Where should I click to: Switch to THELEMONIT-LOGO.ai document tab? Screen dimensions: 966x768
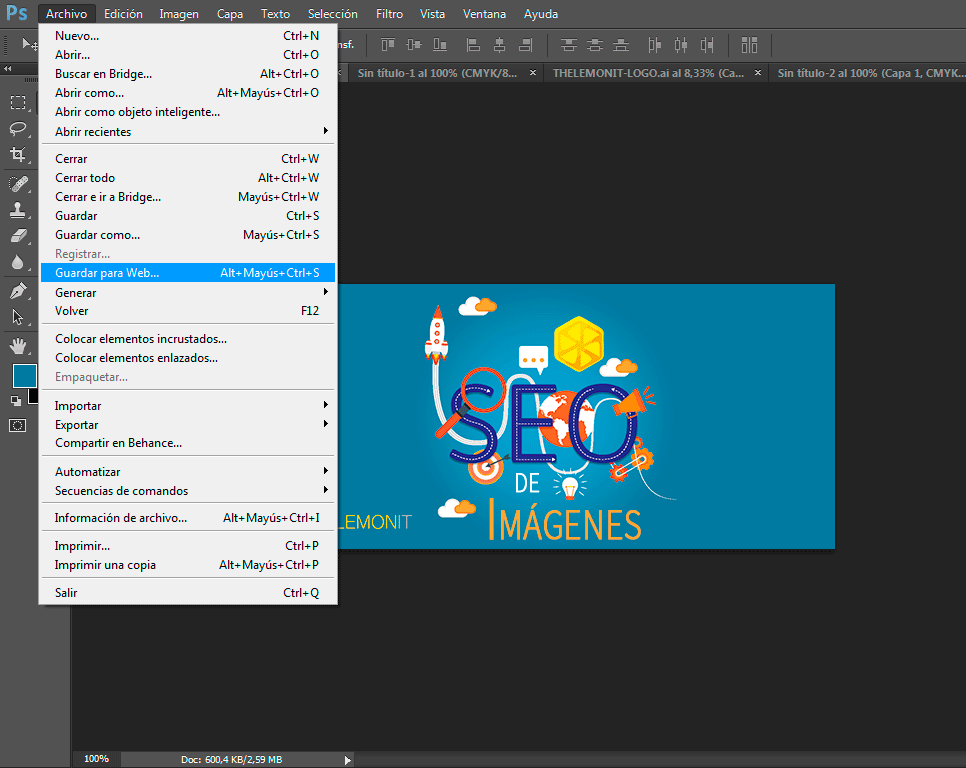pos(648,73)
